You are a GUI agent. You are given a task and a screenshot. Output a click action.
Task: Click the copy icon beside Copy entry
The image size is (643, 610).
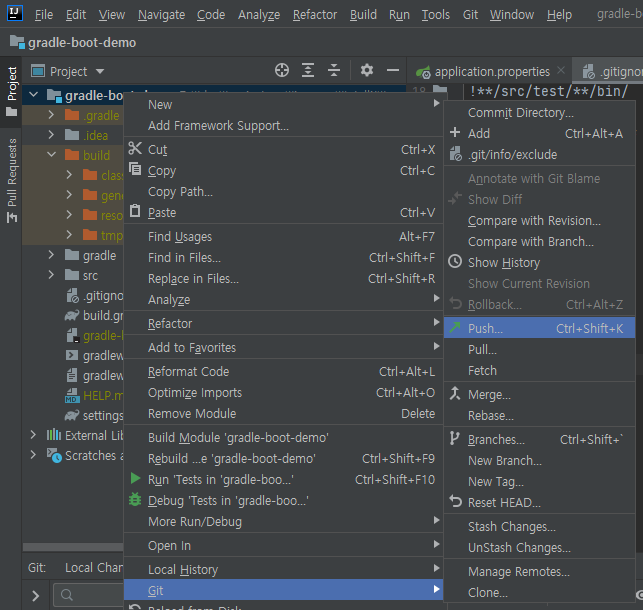135,168
